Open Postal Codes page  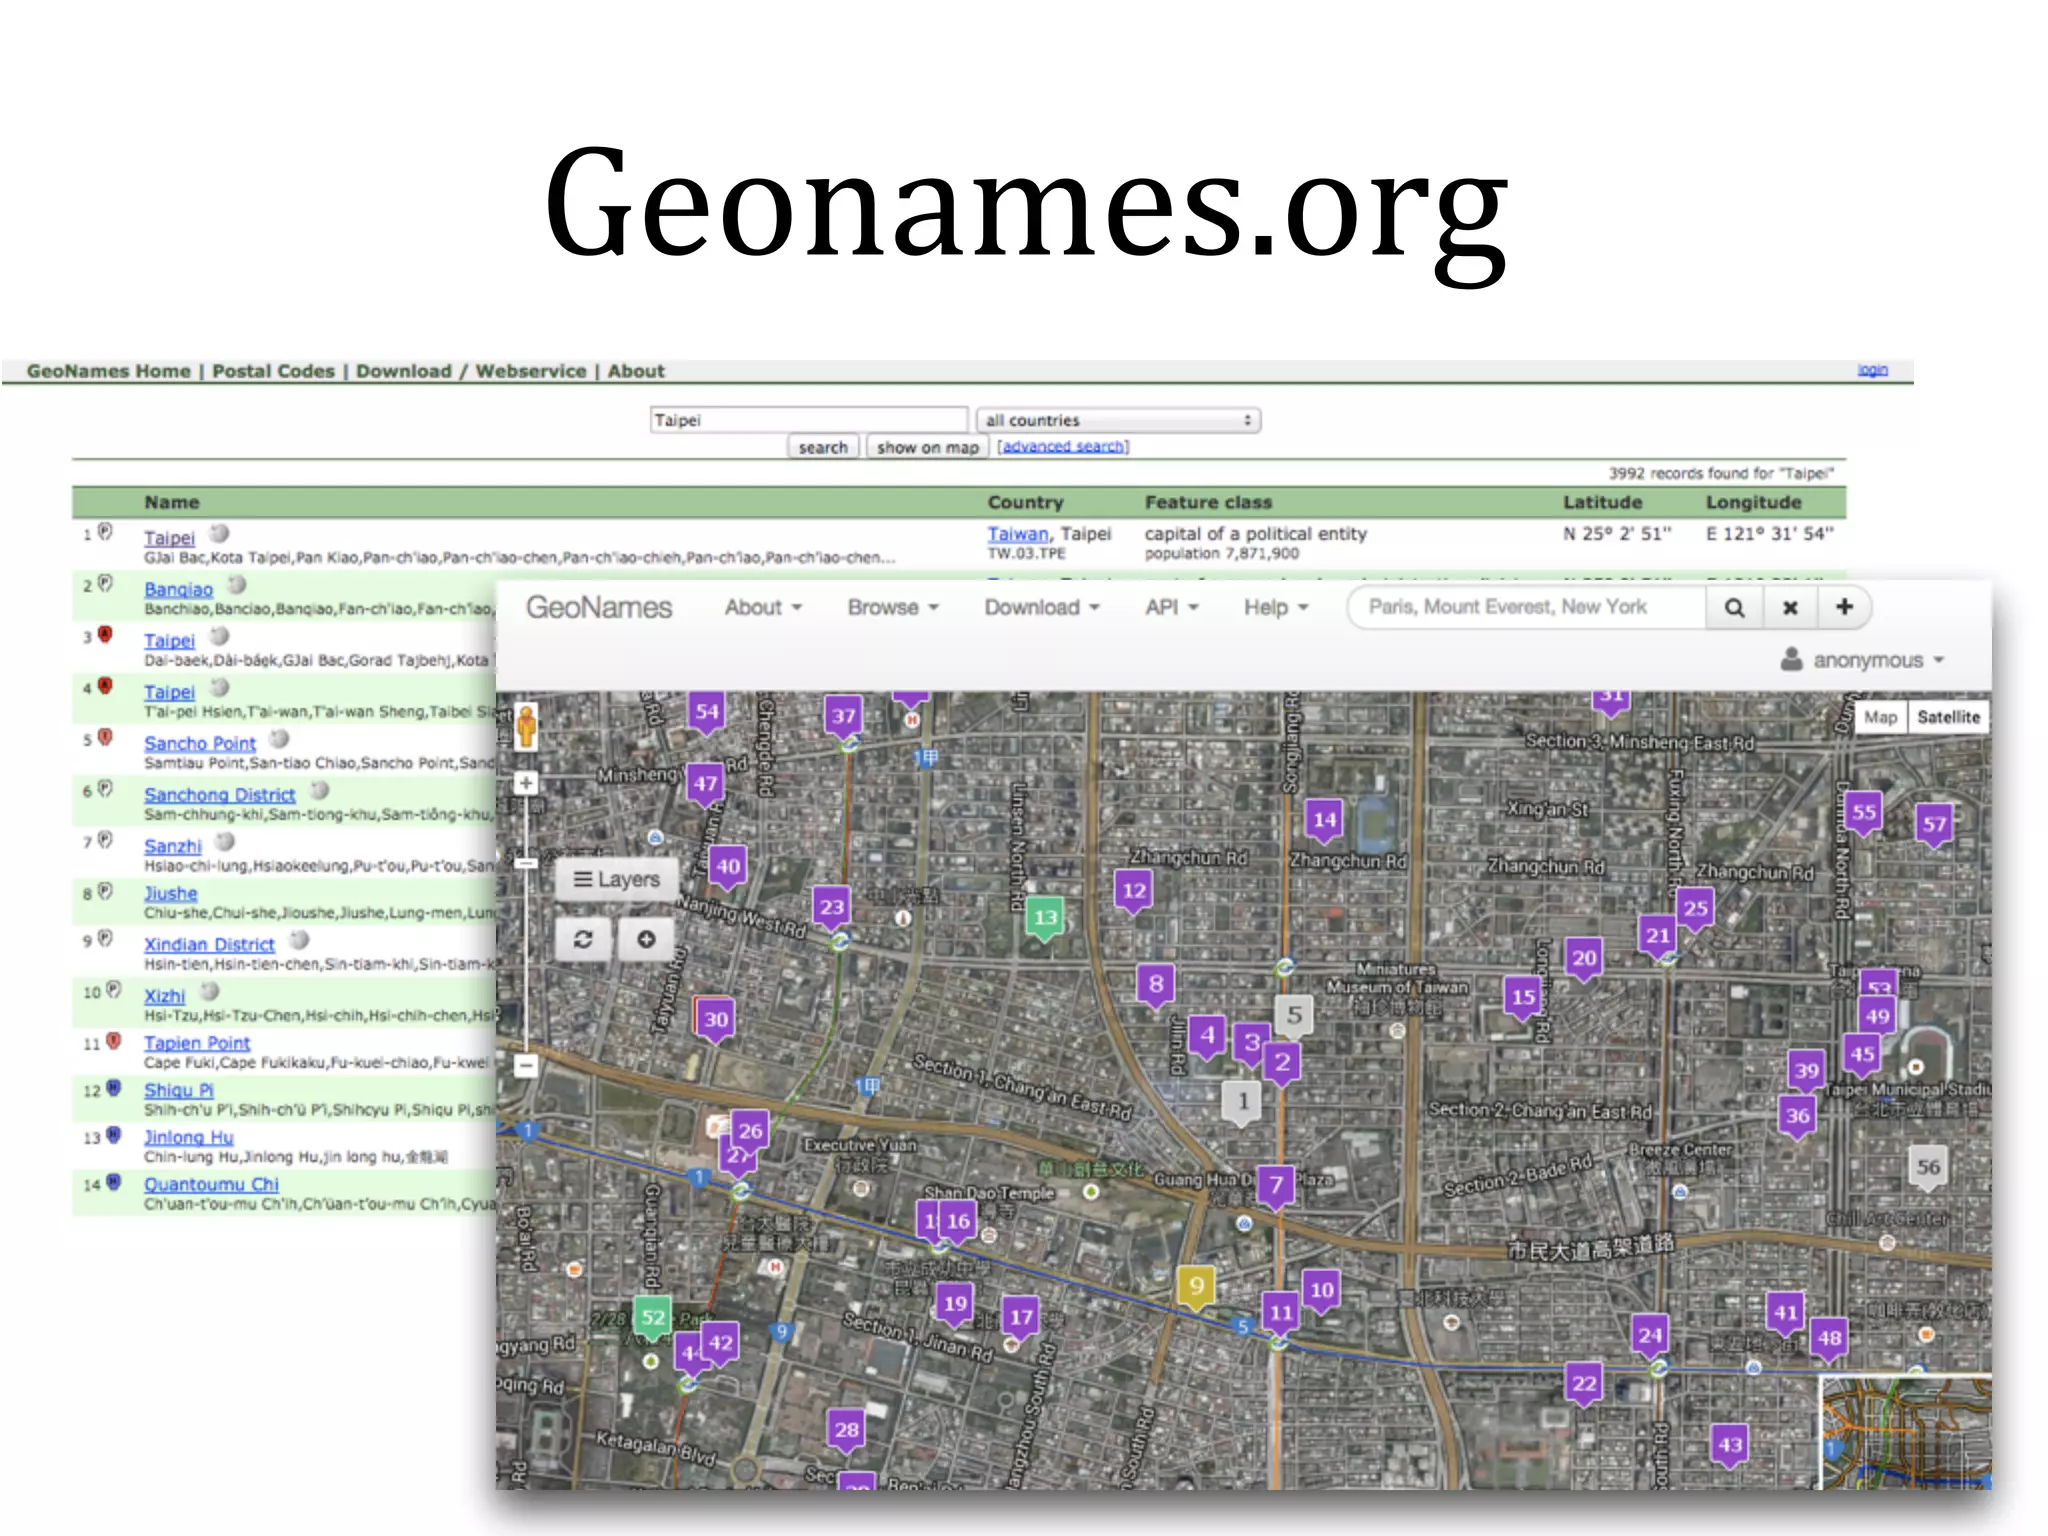point(273,371)
